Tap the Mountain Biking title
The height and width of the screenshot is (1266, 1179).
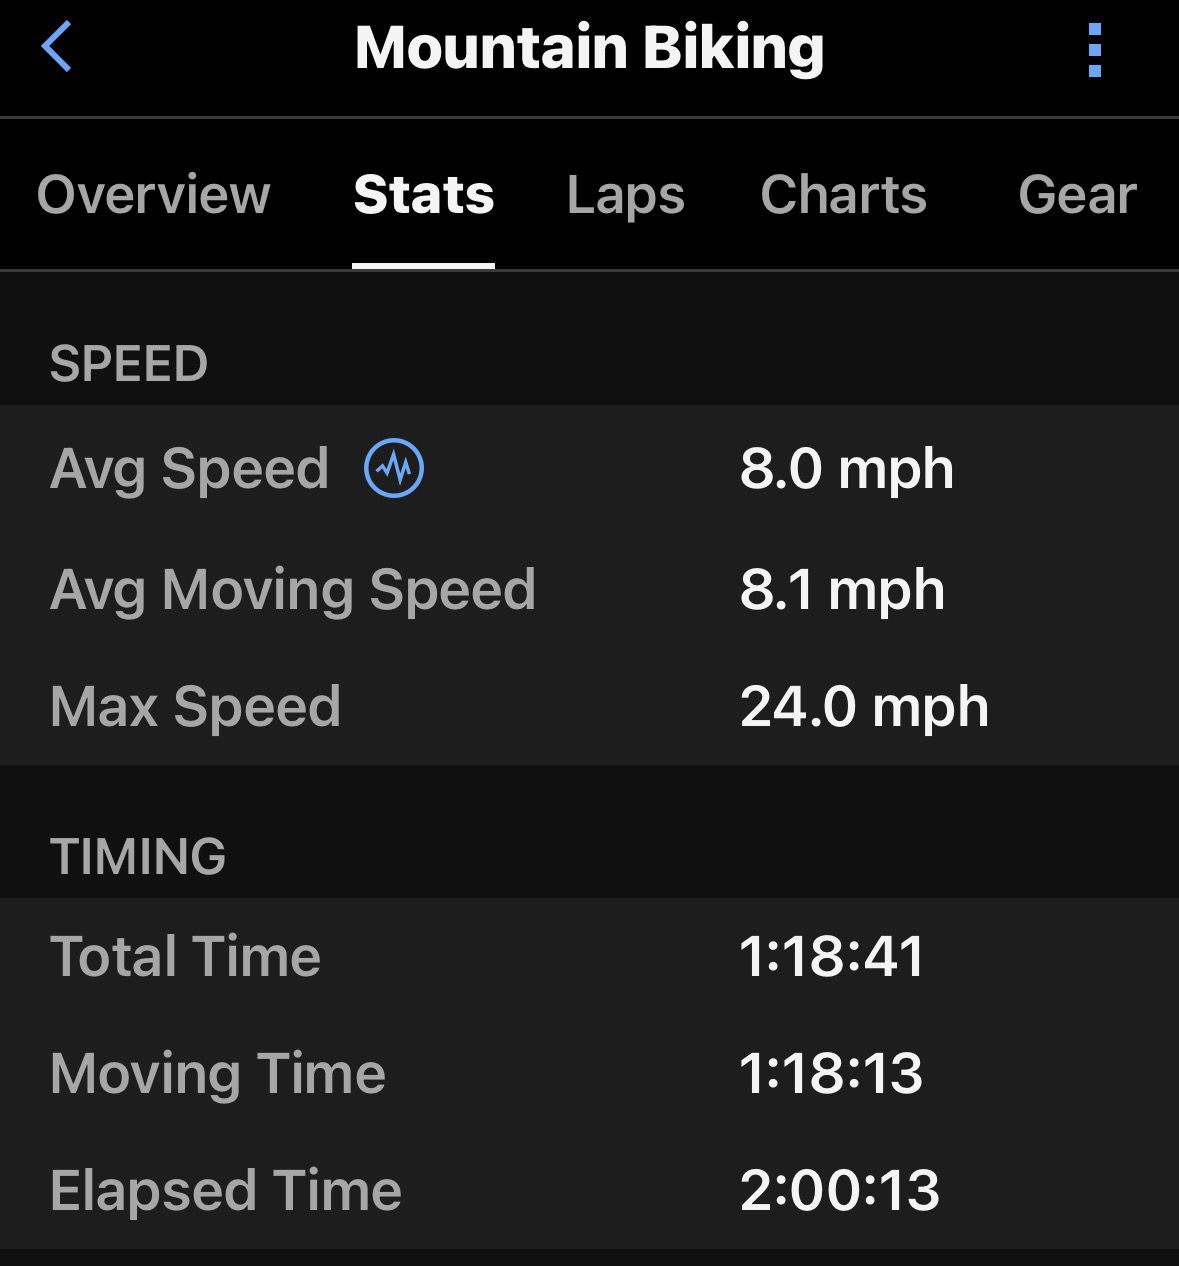(590, 48)
